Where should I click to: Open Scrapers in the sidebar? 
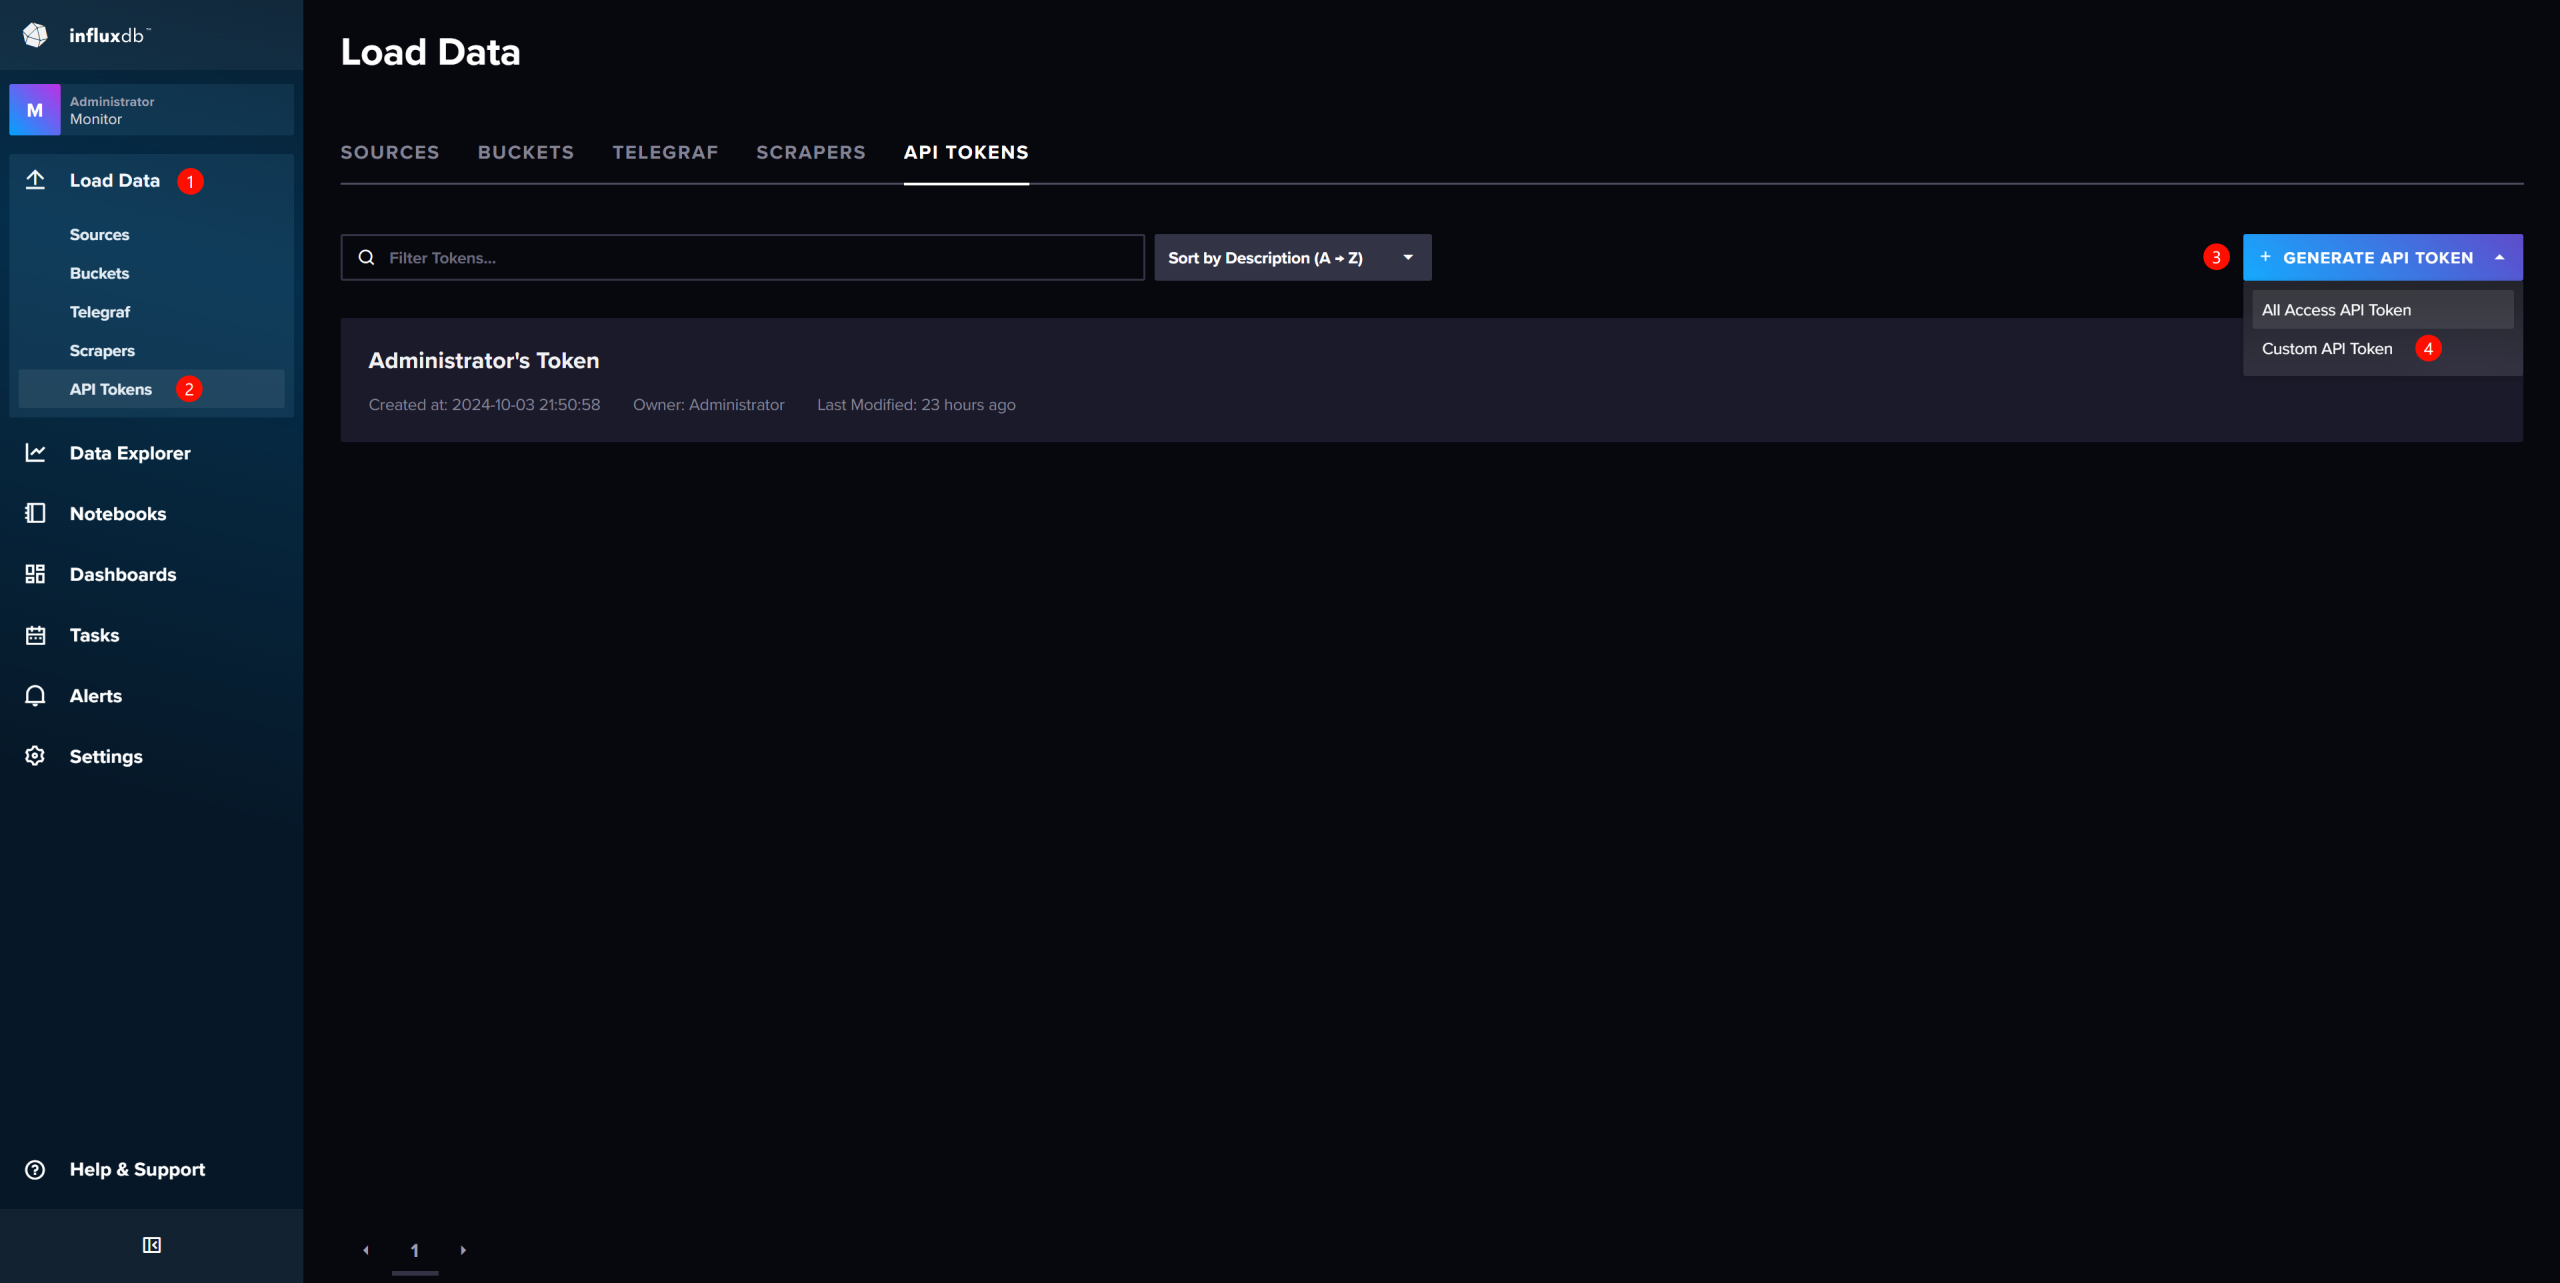pos(102,351)
